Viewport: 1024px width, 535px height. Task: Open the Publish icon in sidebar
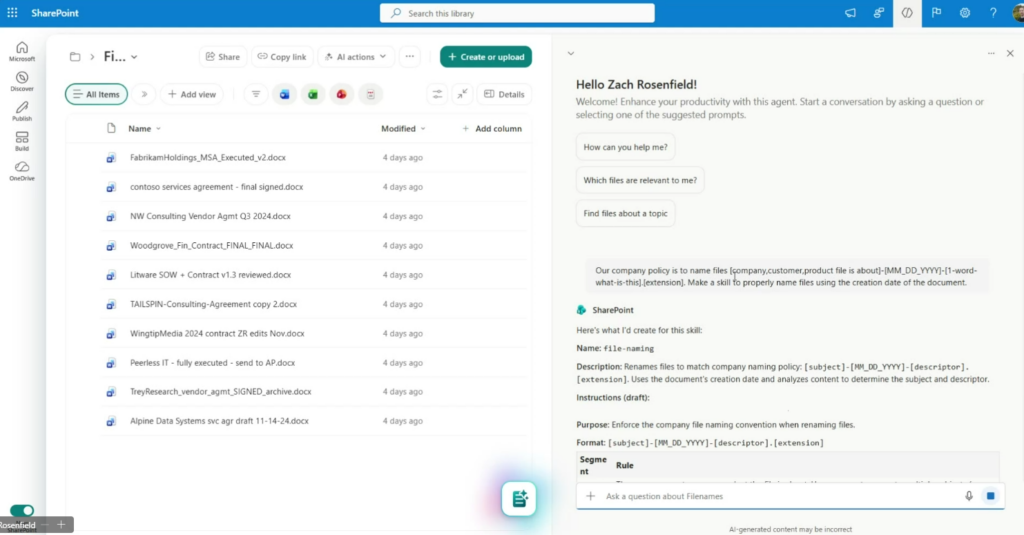[x=22, y=110]
